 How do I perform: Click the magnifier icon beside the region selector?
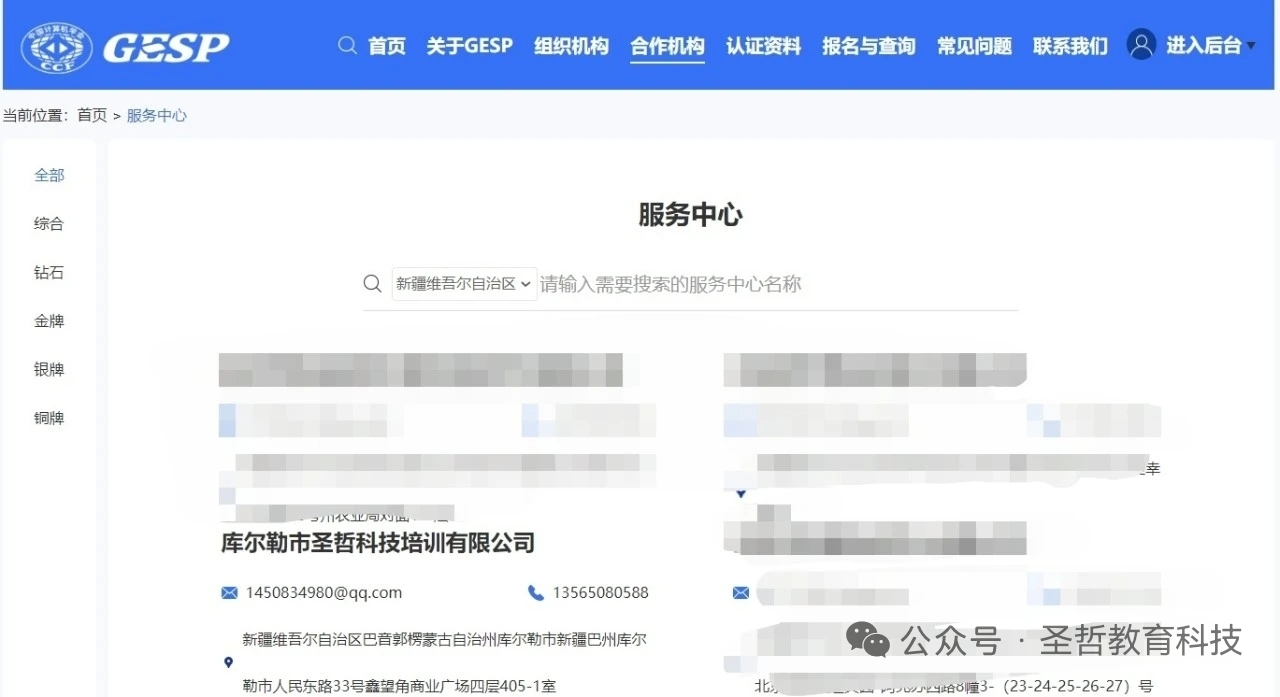click(372, 284)
